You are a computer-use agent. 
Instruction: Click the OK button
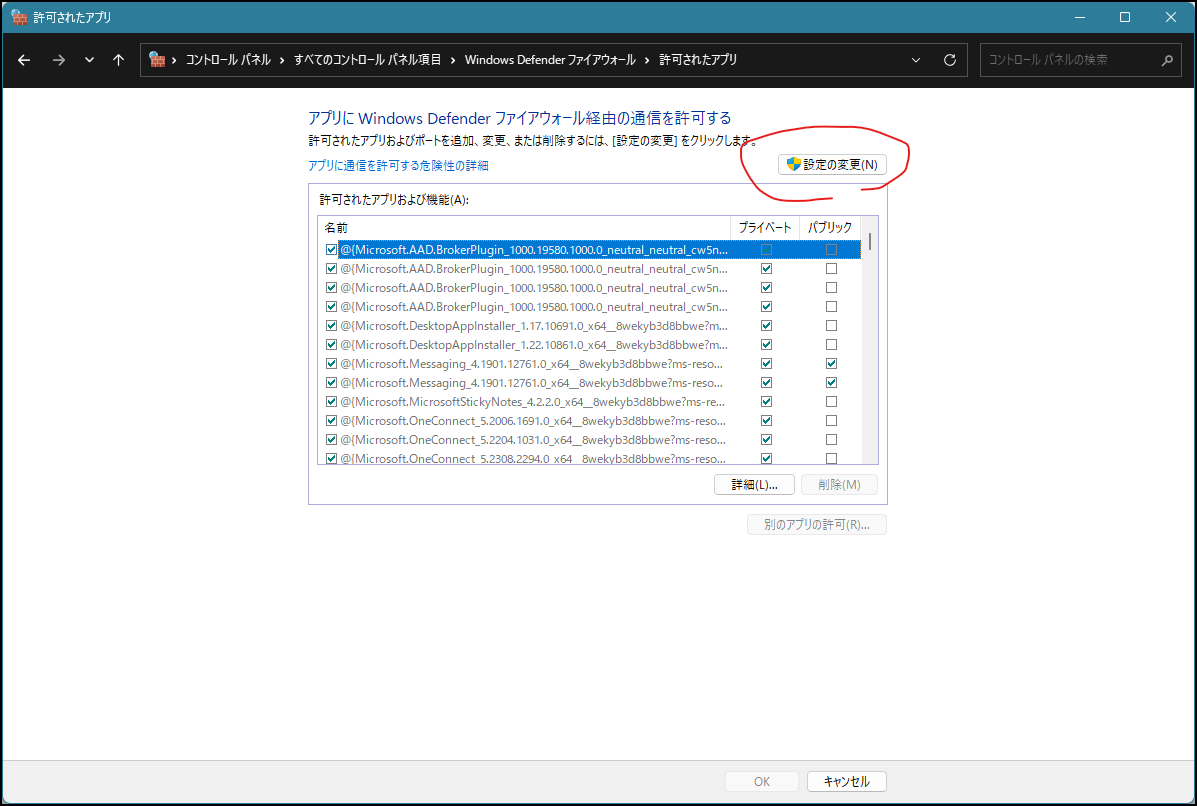[762, 782]
